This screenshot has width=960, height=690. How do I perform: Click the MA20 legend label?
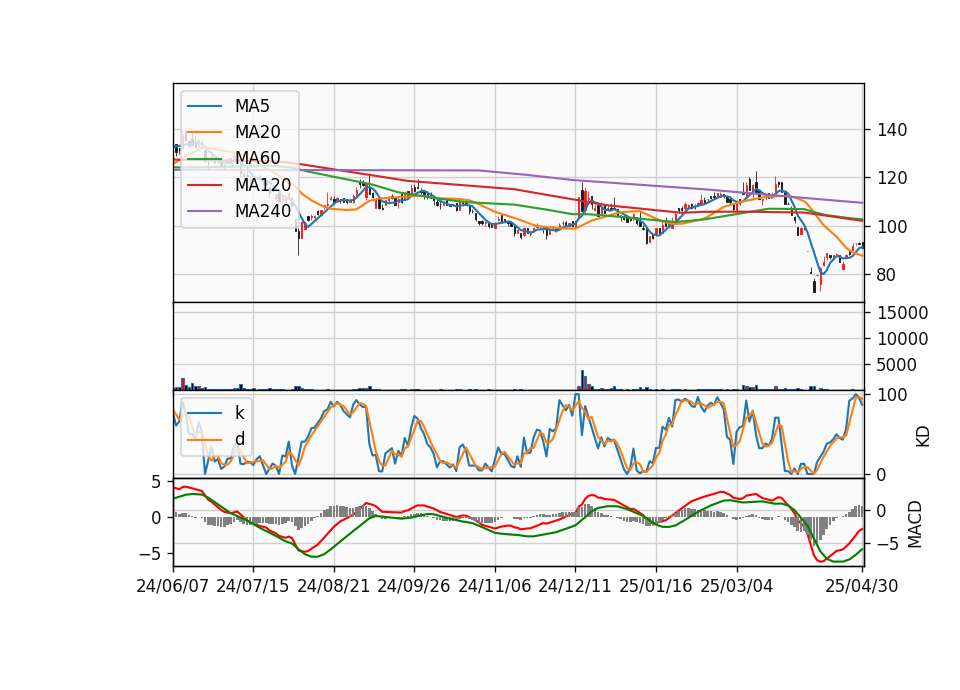[x=258, y=132]
